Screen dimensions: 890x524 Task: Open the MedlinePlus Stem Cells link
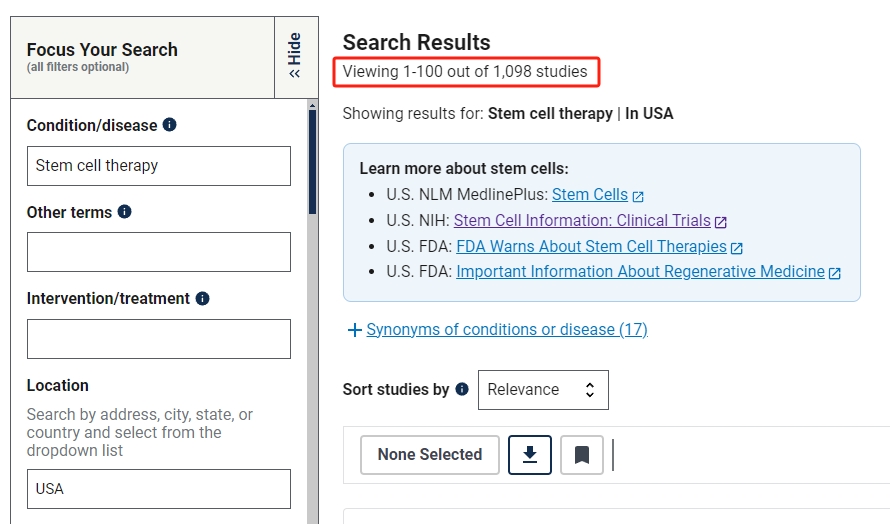pyautogui.click(x=590, y=195)
